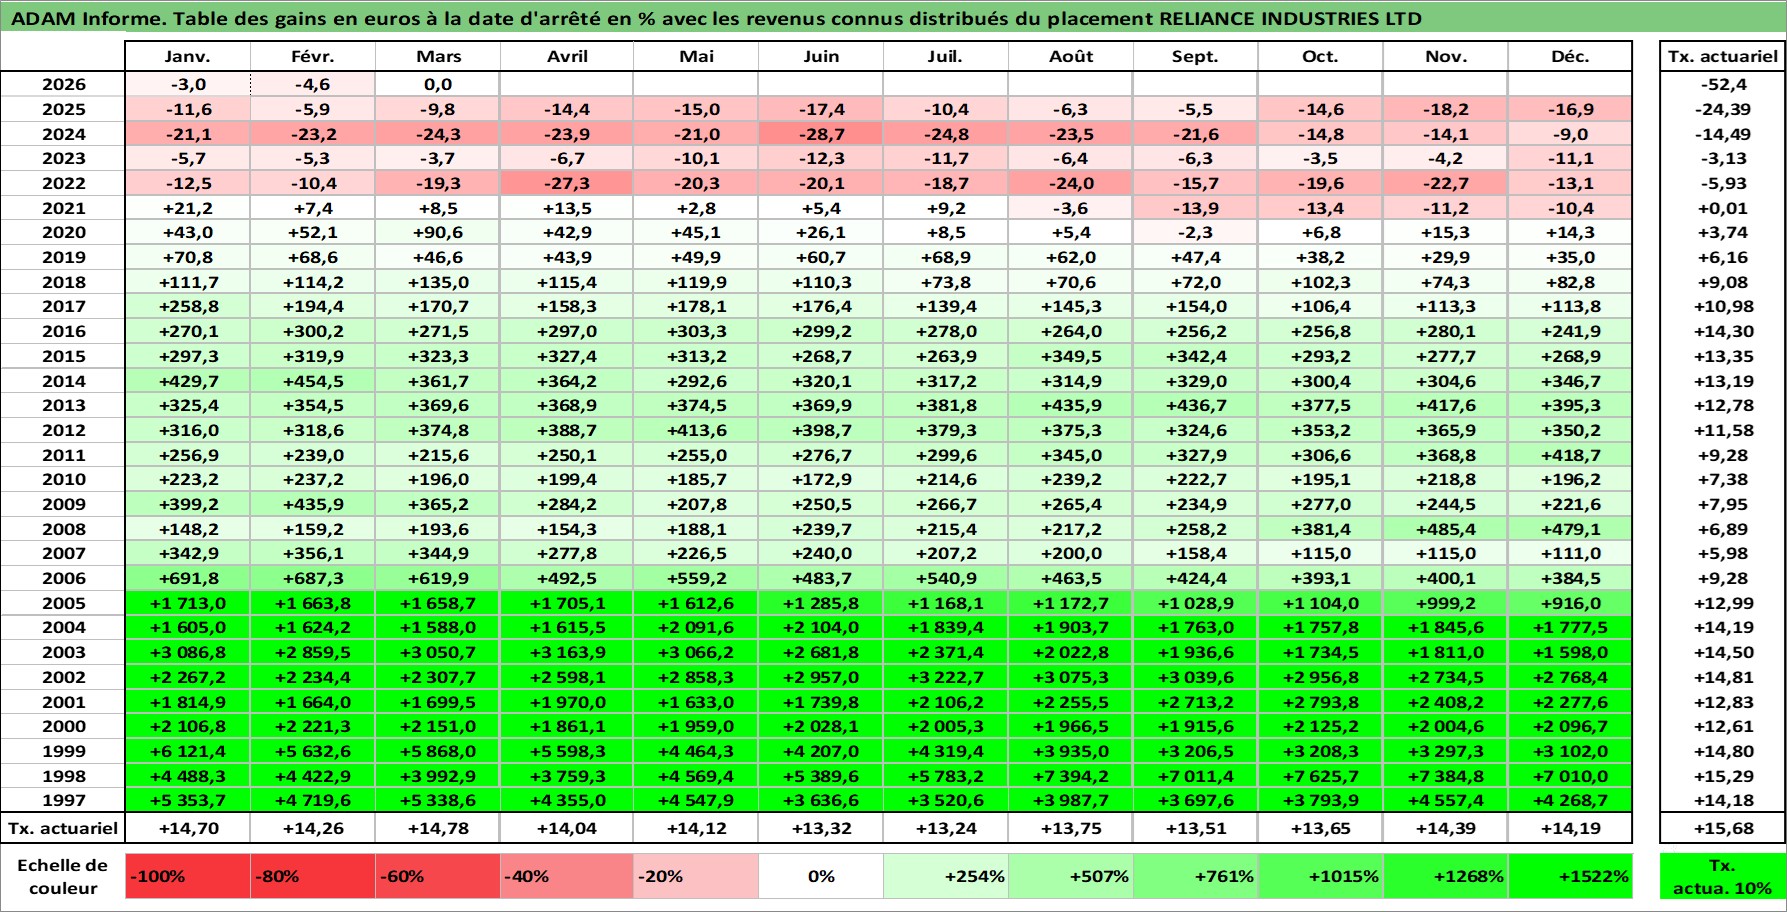Click the 0% white scale cell
The width and height of the screenshot is (1787, 912).
(821, 876)
